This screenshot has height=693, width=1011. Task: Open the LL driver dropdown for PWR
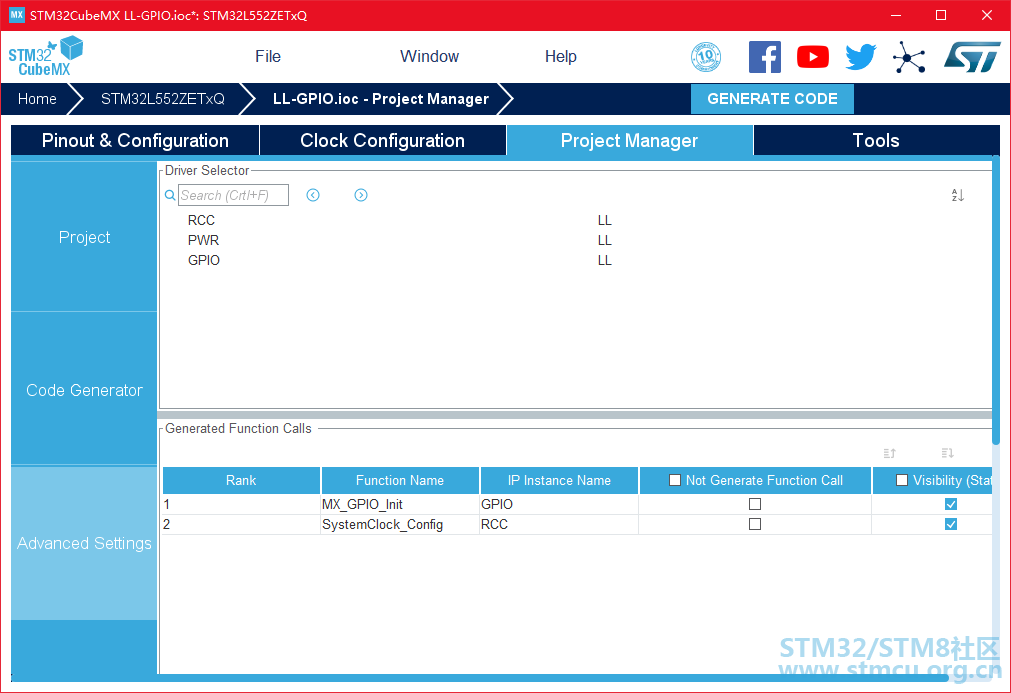click(604, 240)
